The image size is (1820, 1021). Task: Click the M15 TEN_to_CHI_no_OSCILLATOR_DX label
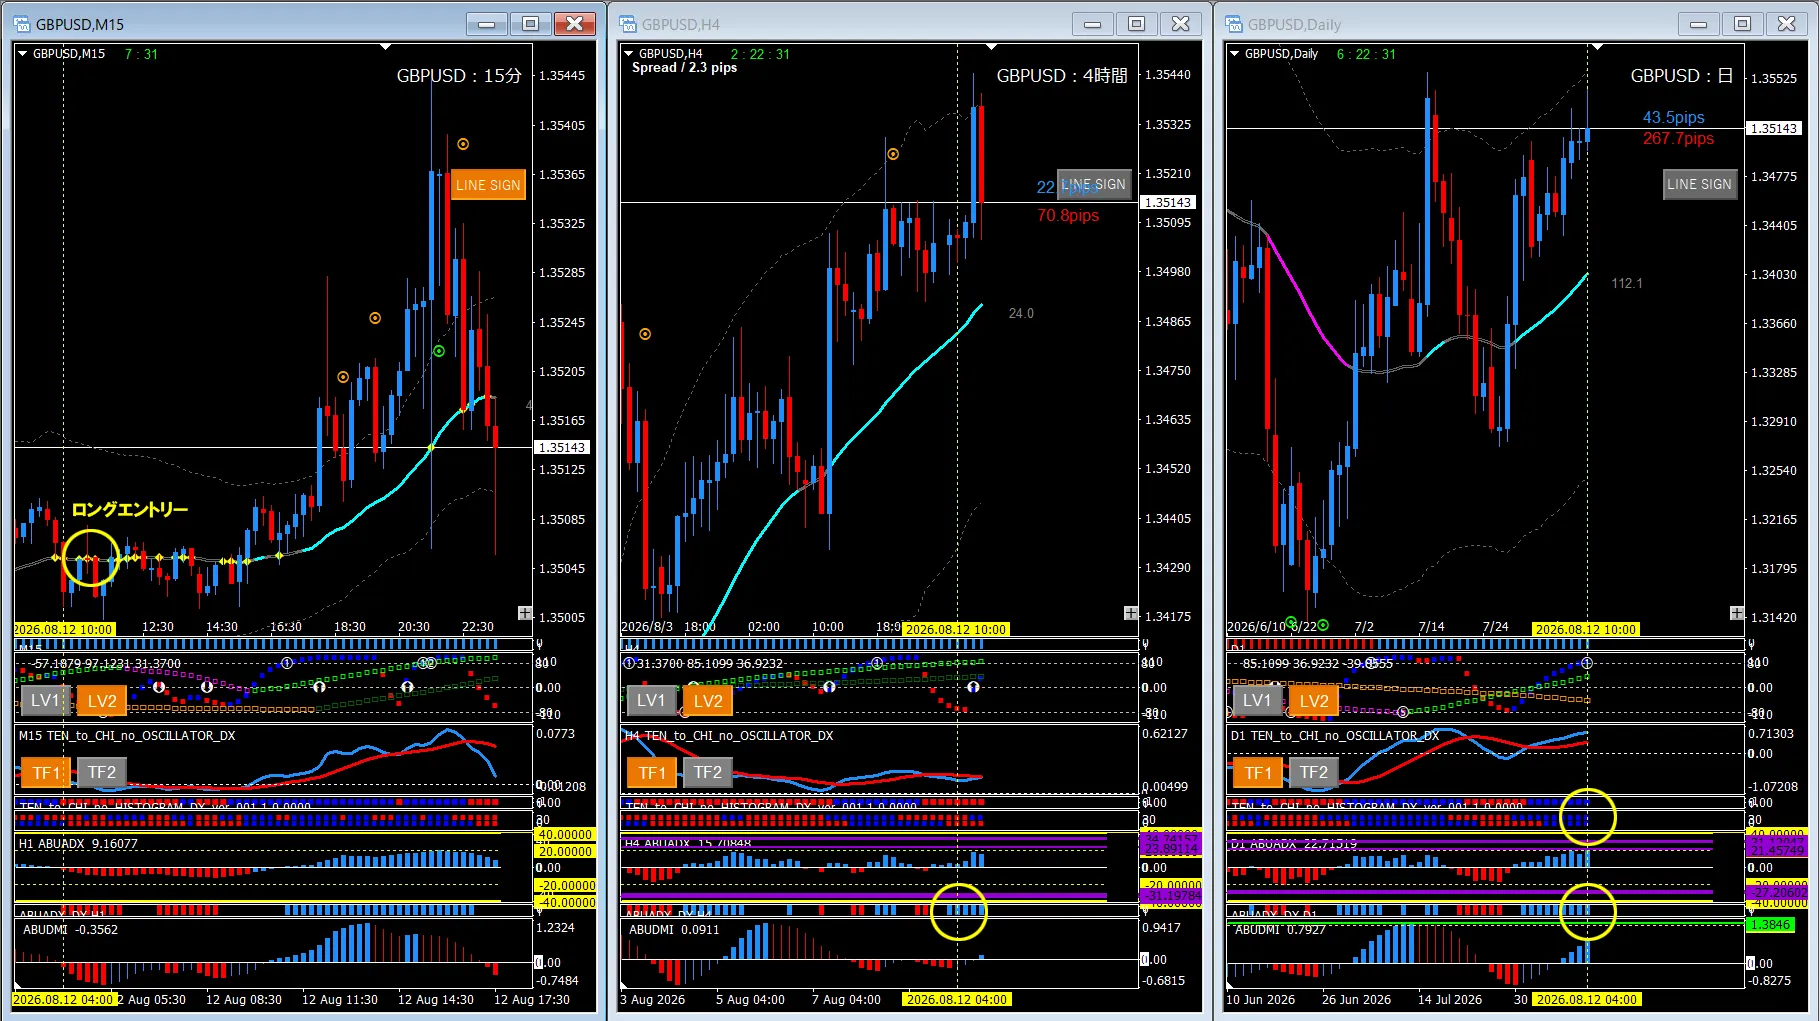(x=127, y=735)
